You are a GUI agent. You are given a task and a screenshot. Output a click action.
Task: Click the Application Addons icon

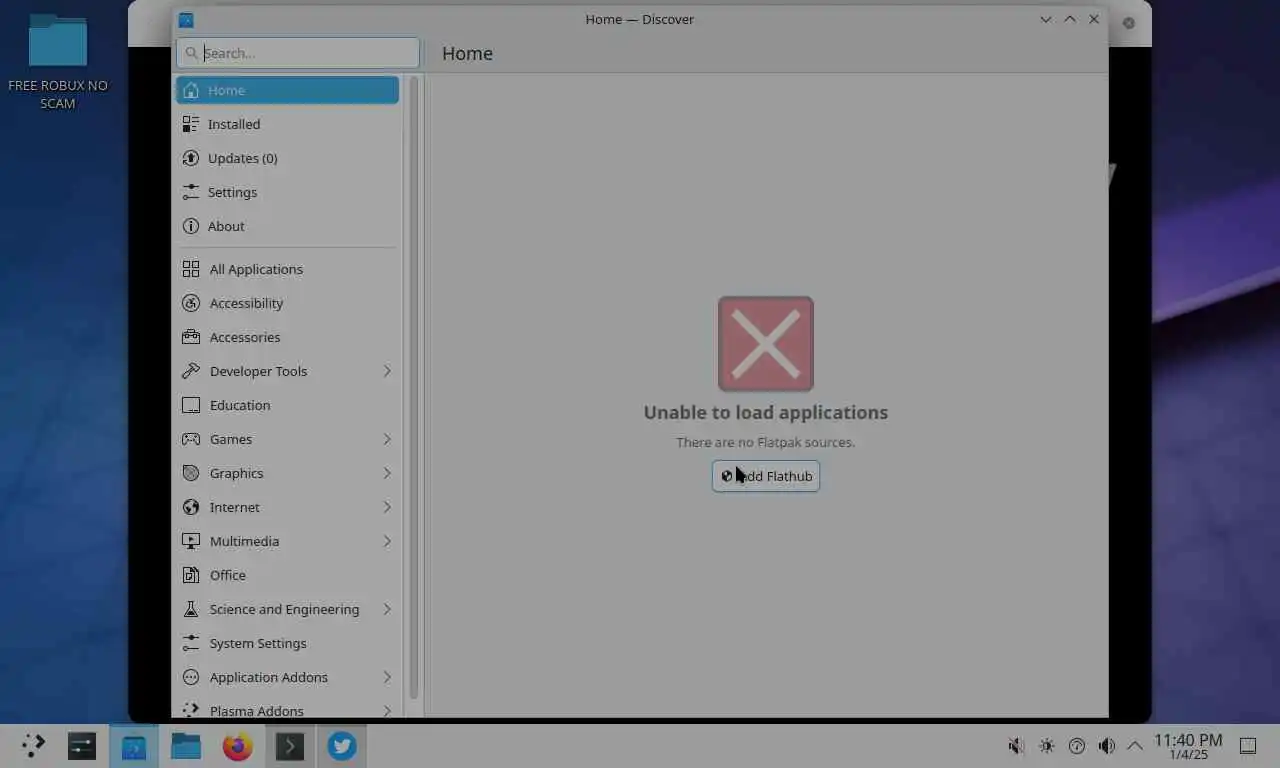tap(191, 677)
